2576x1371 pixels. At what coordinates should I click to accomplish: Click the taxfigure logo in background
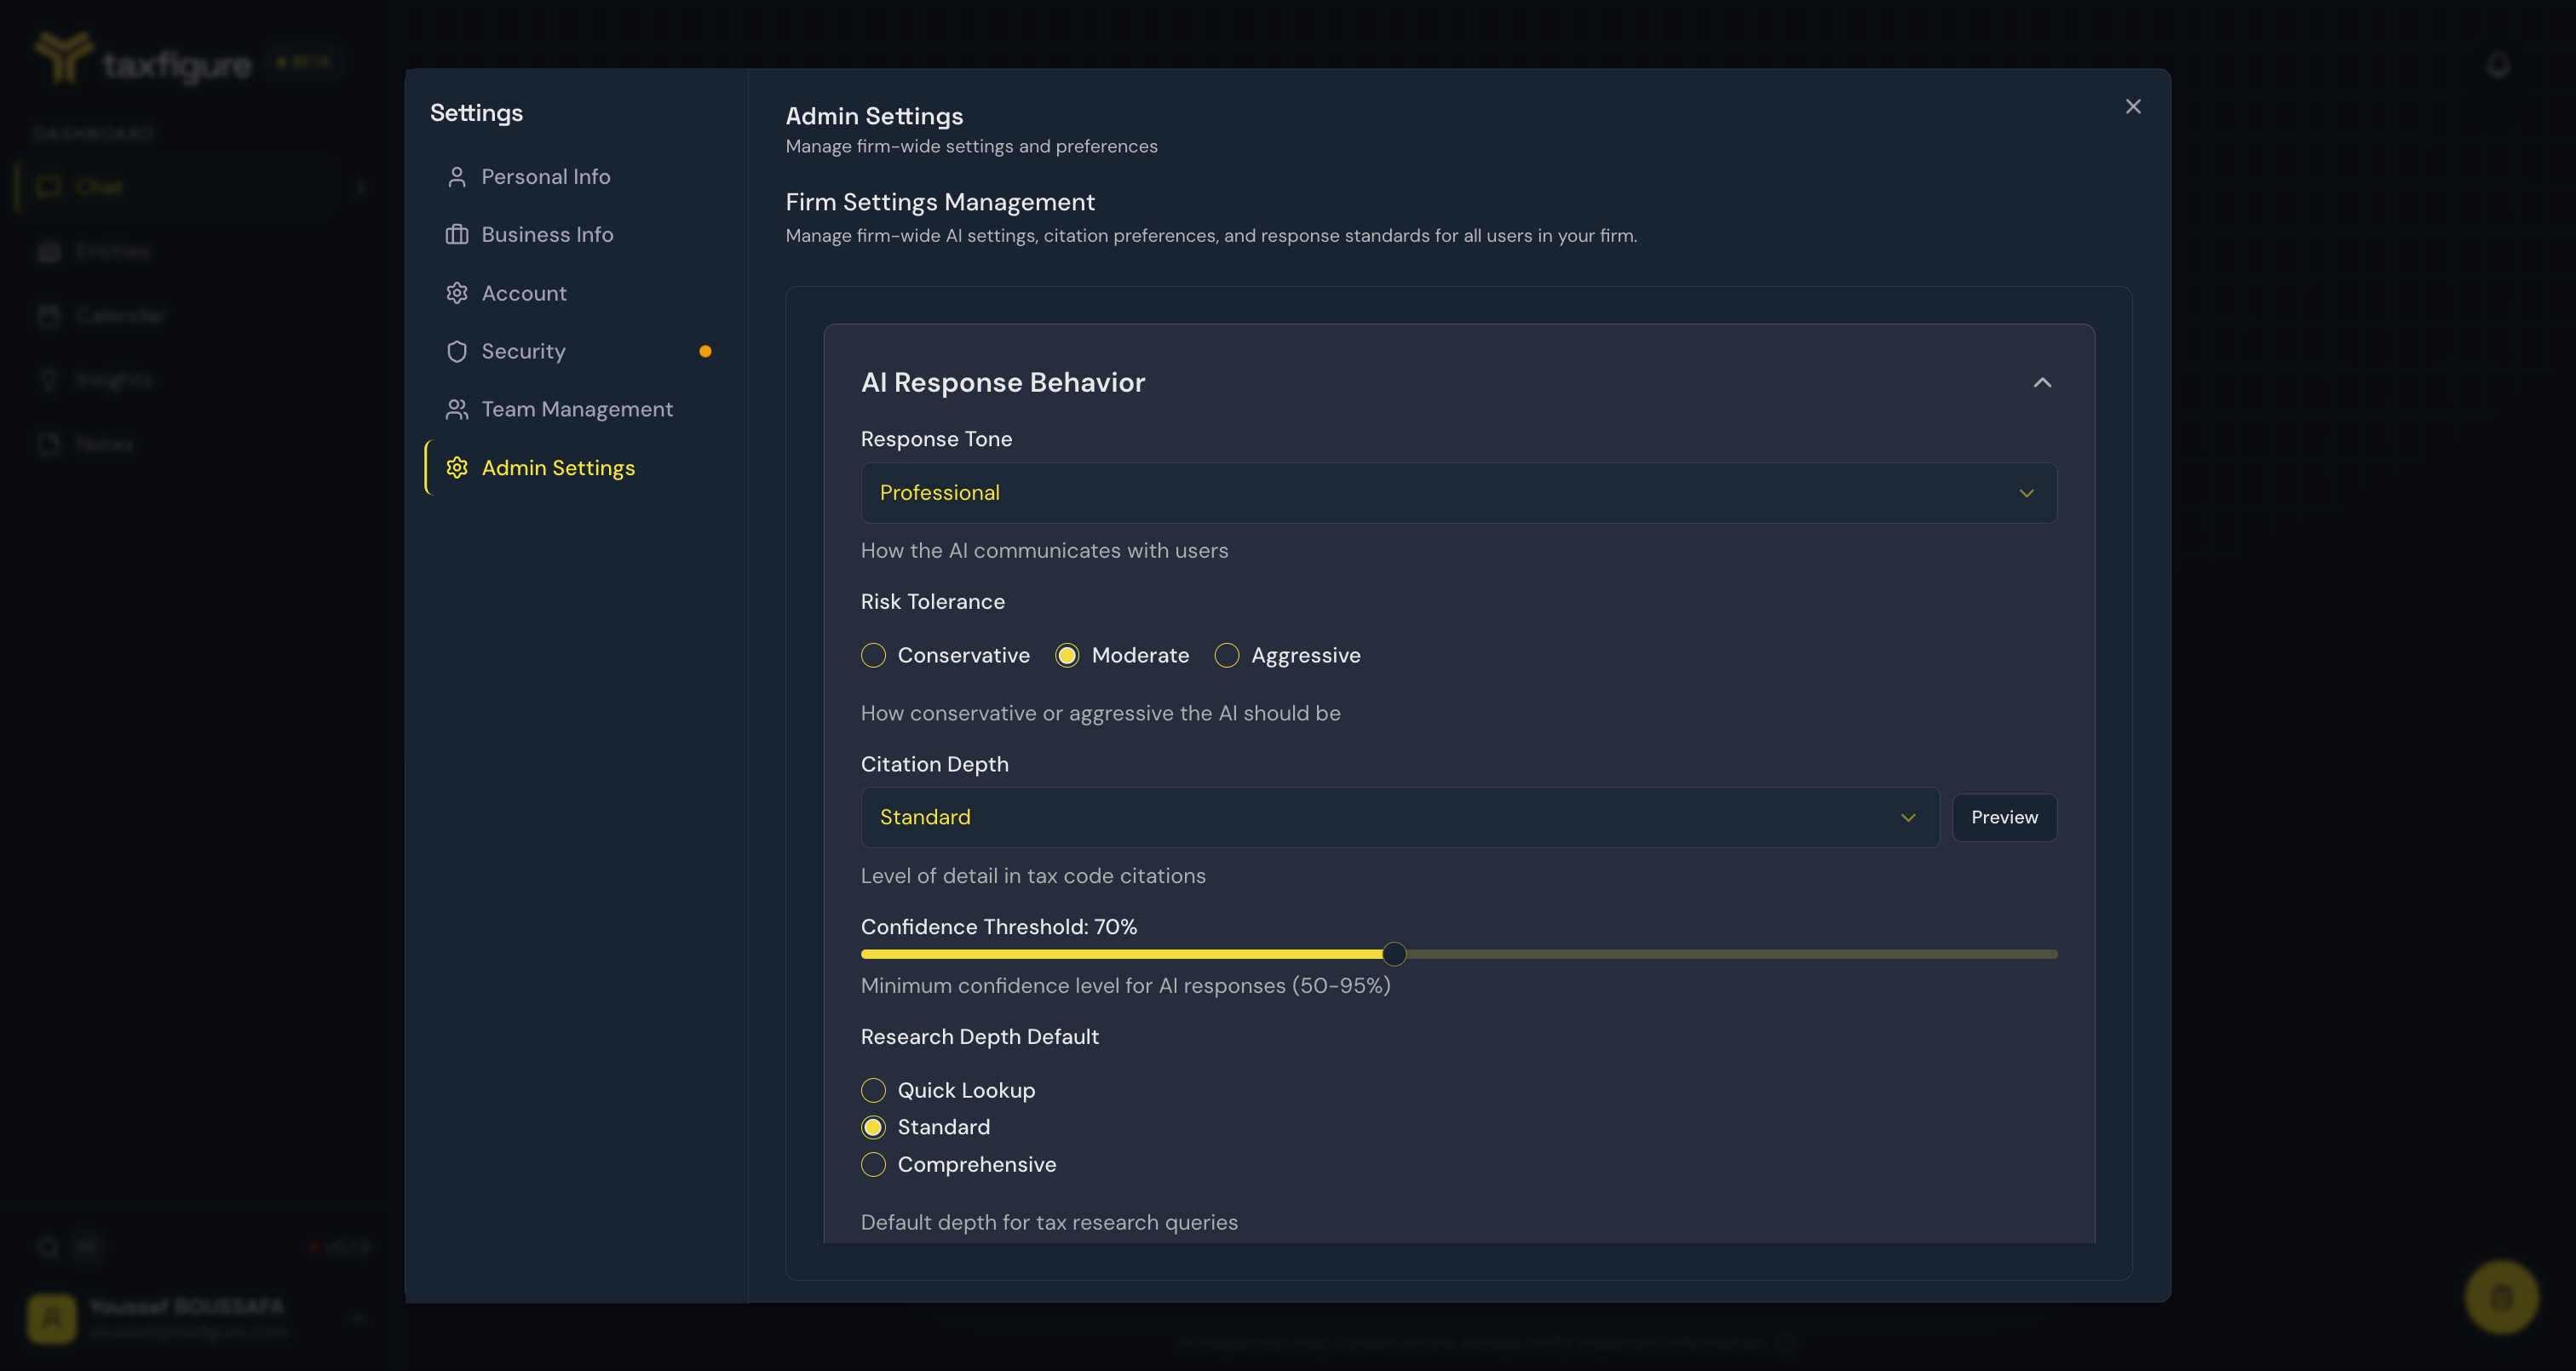pos(145,60)
